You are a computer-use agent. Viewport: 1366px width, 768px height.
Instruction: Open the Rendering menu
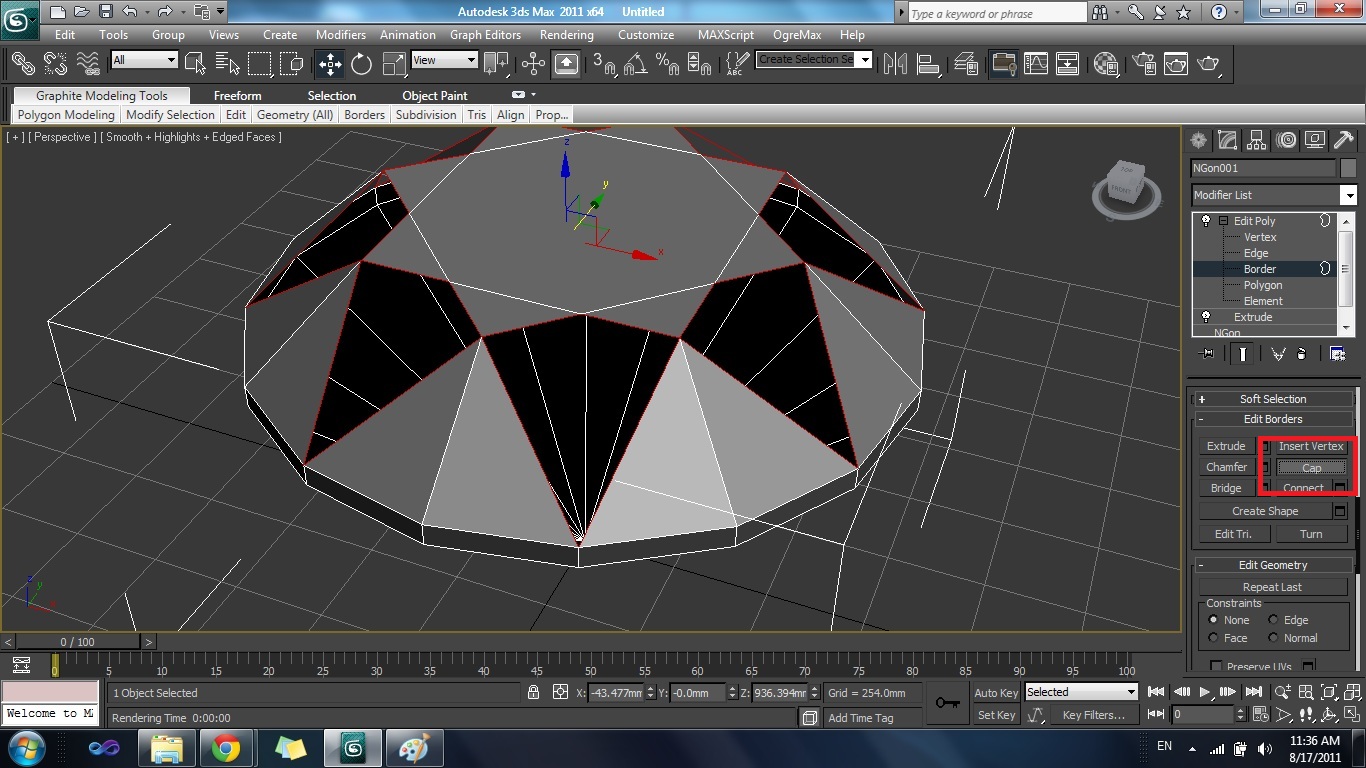[566, 34]
